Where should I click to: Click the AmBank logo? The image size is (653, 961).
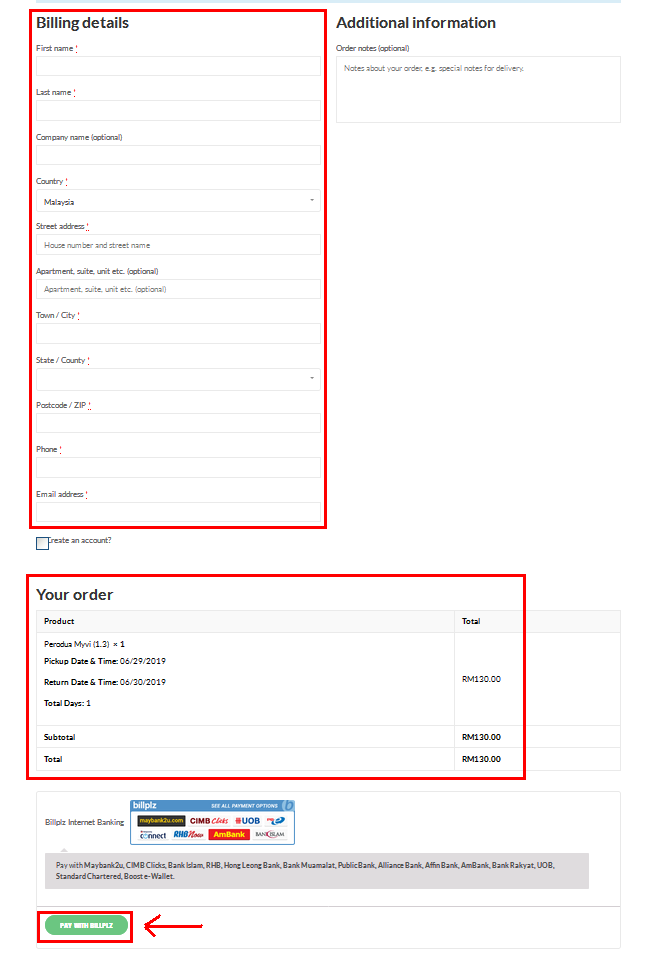[229, 834]
